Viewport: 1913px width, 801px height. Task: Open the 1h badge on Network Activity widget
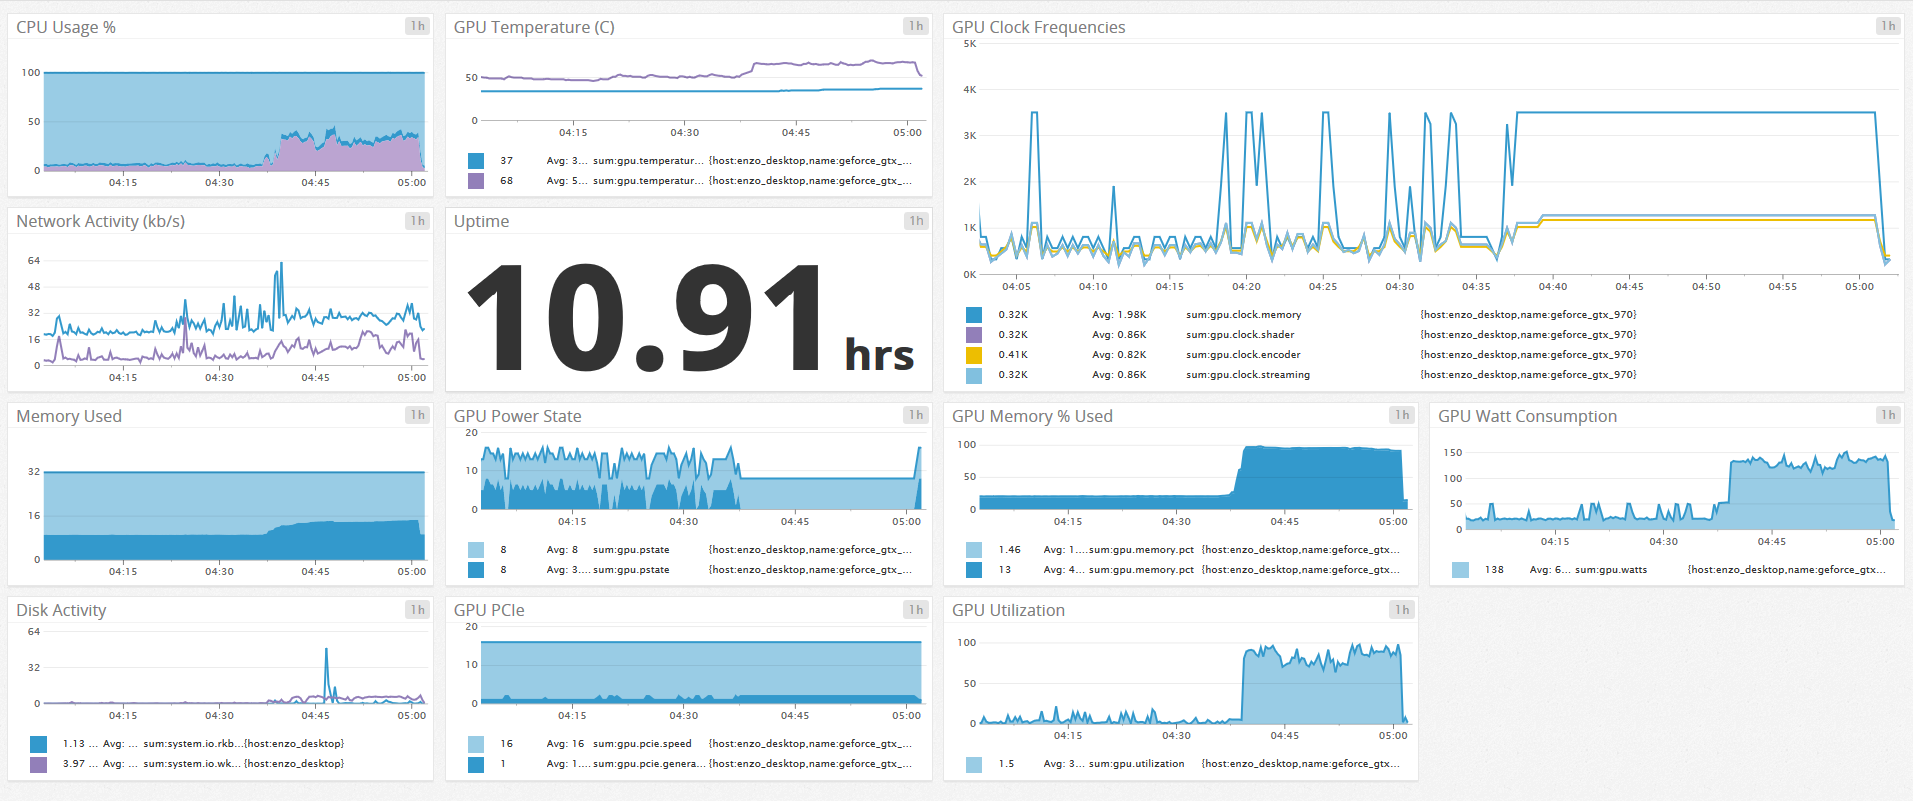(x=417, y=221)
